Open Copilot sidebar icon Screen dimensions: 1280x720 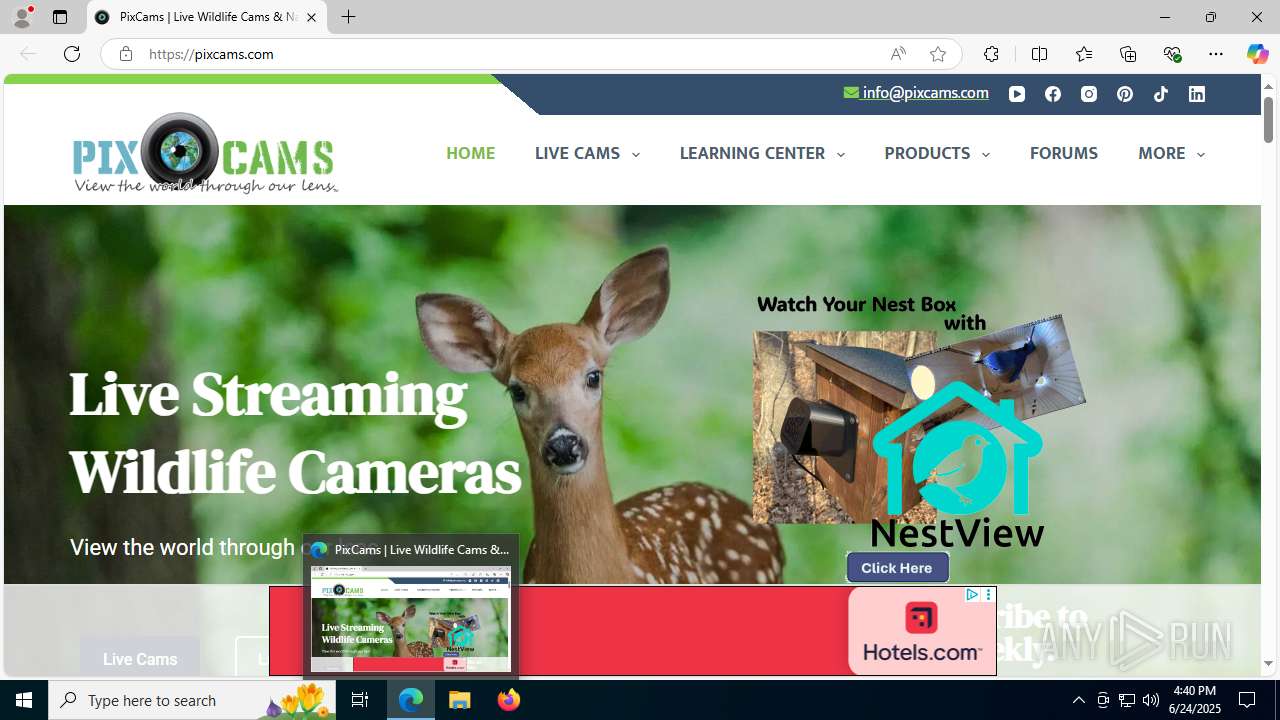click(1257, 54)
